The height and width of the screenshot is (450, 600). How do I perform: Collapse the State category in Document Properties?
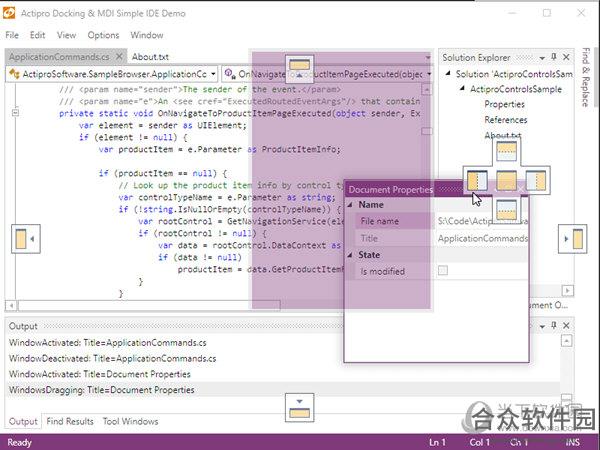(x=350, y=255)
